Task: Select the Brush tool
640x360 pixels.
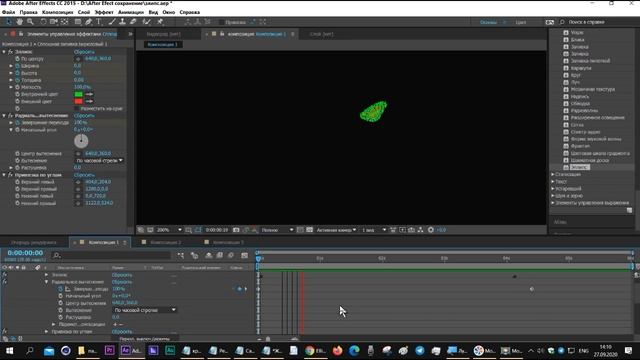Action: point(112,22)
